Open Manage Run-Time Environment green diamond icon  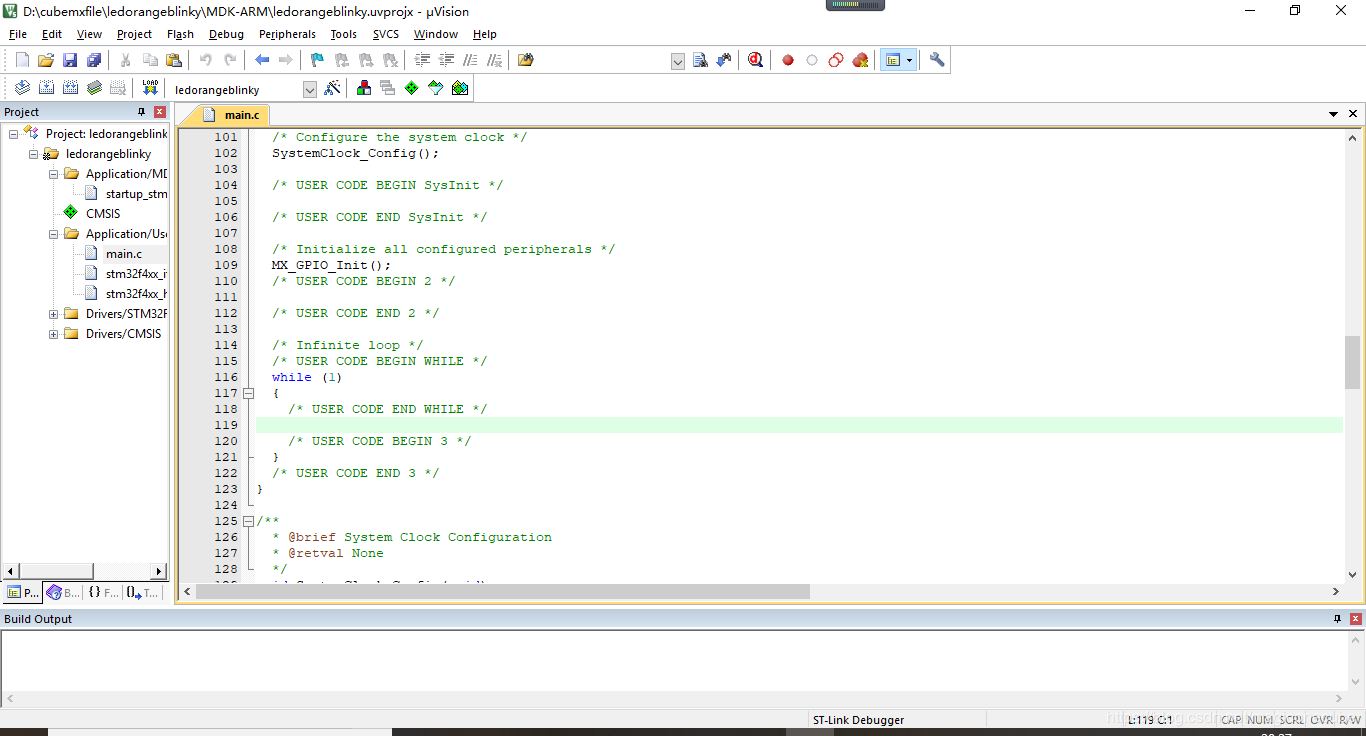[x=412, y=88]
